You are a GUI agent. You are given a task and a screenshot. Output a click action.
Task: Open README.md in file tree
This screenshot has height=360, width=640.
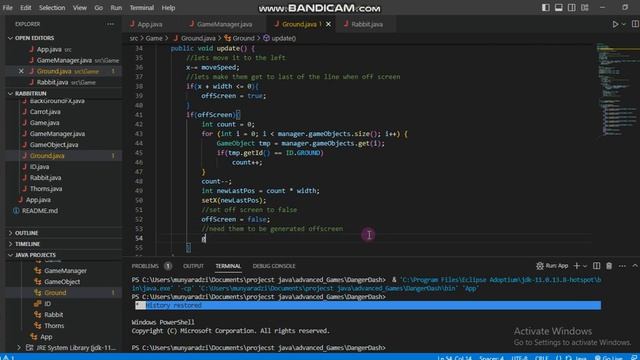[x=40, y=211]
